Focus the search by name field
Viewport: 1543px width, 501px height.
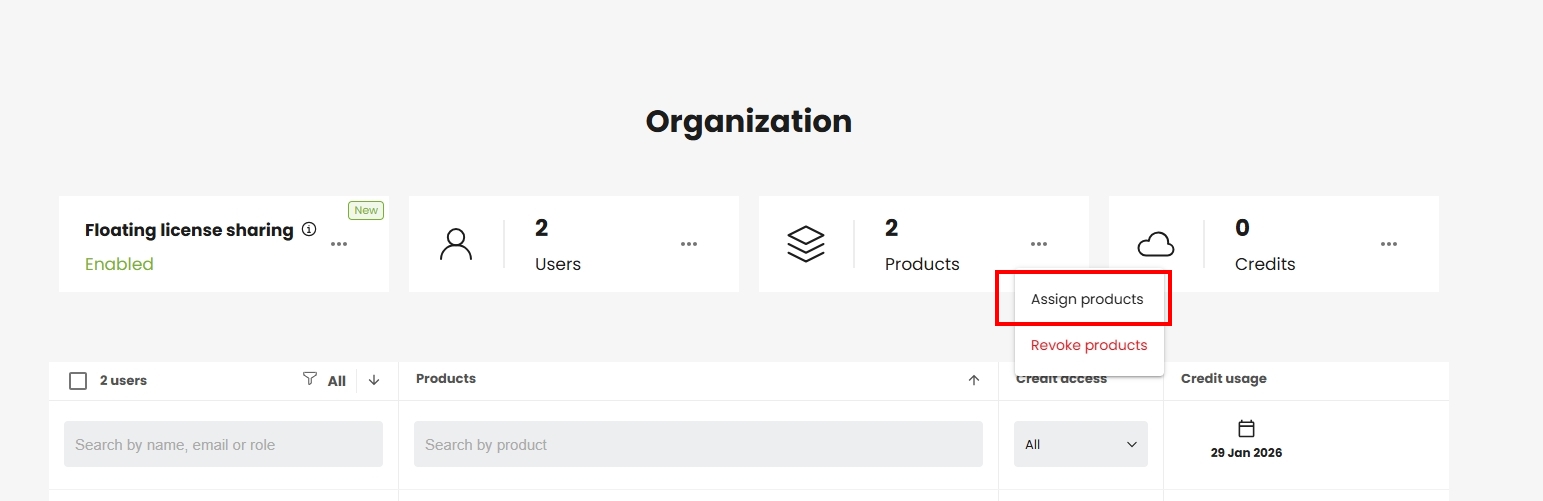tap(223, 444)
